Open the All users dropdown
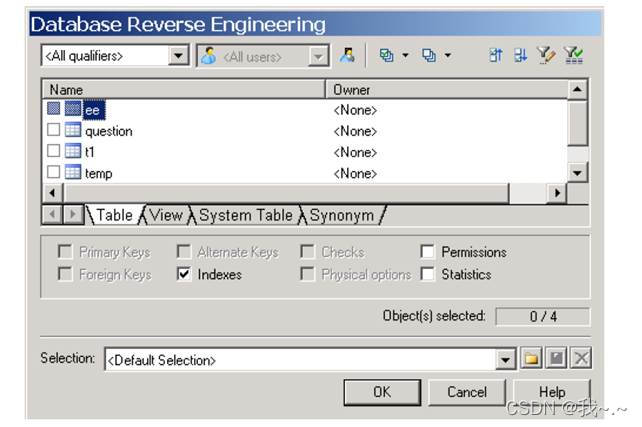This screenshot has width=642, height=427. 319,56
